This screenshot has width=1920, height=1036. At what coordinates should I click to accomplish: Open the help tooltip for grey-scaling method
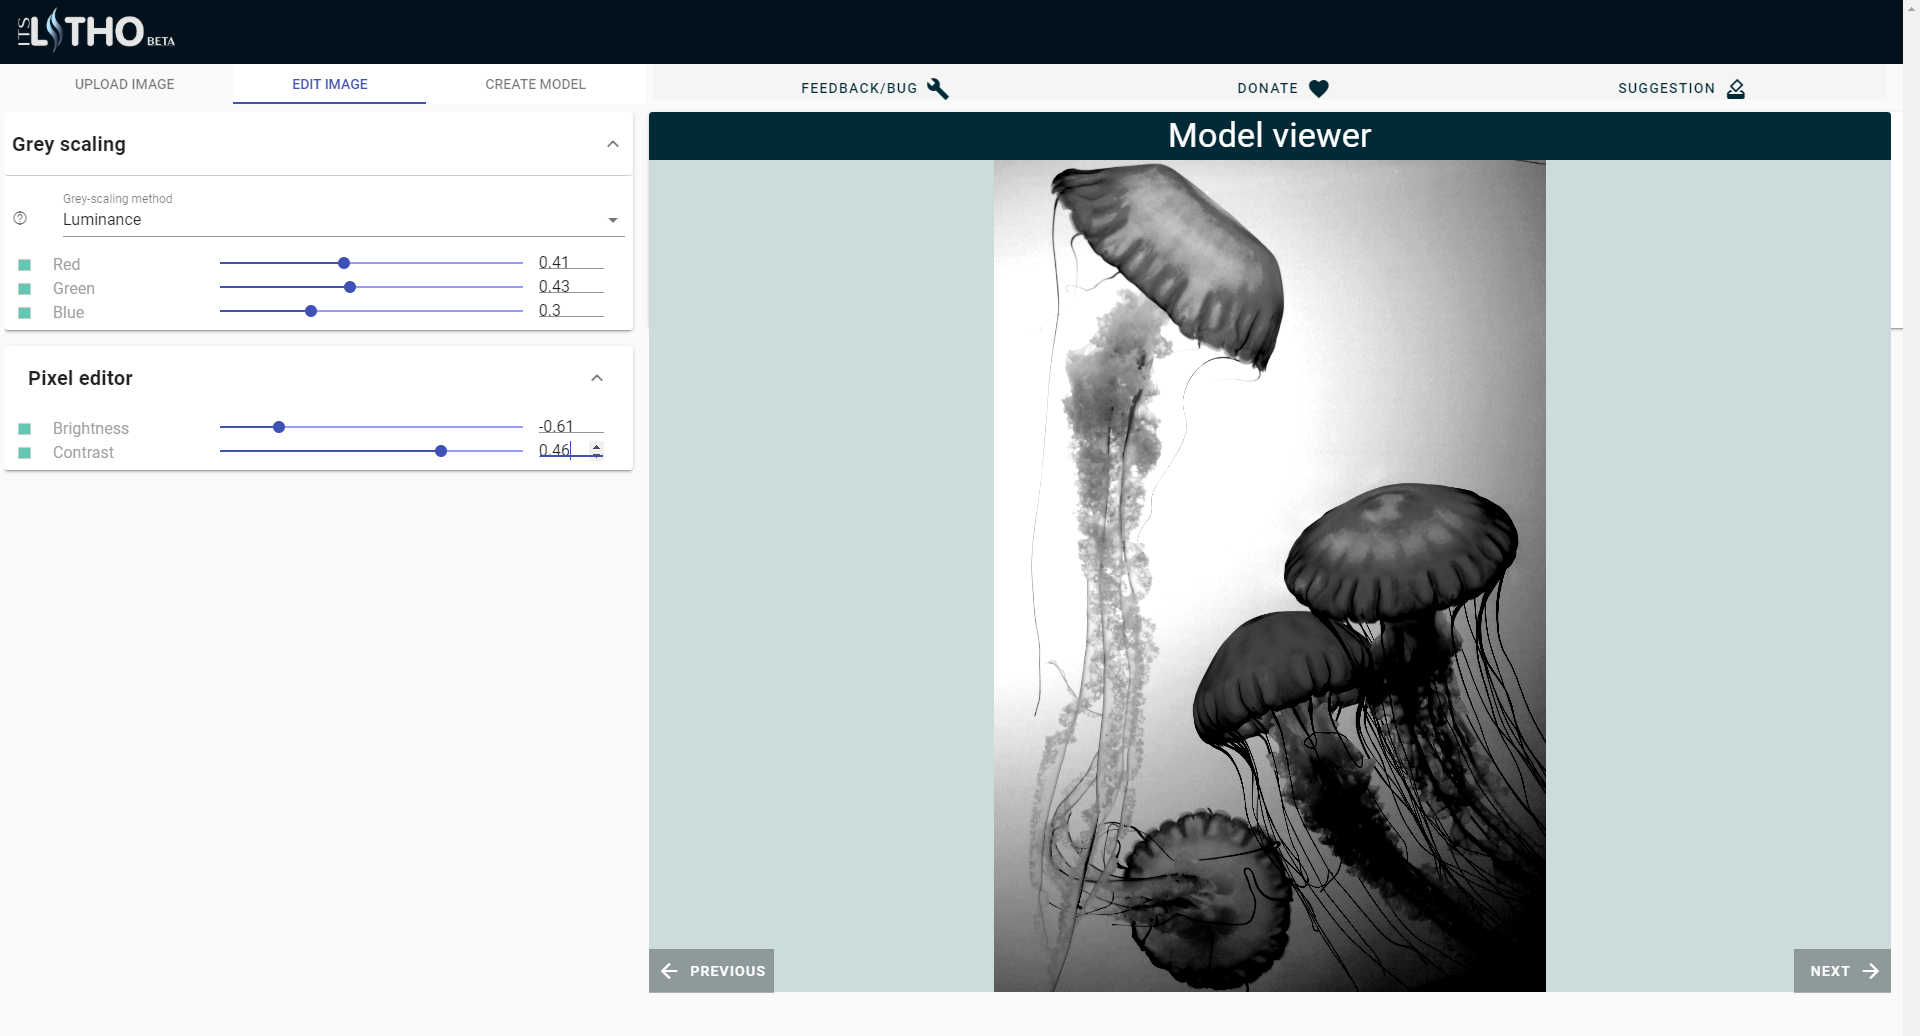(20, 218)
